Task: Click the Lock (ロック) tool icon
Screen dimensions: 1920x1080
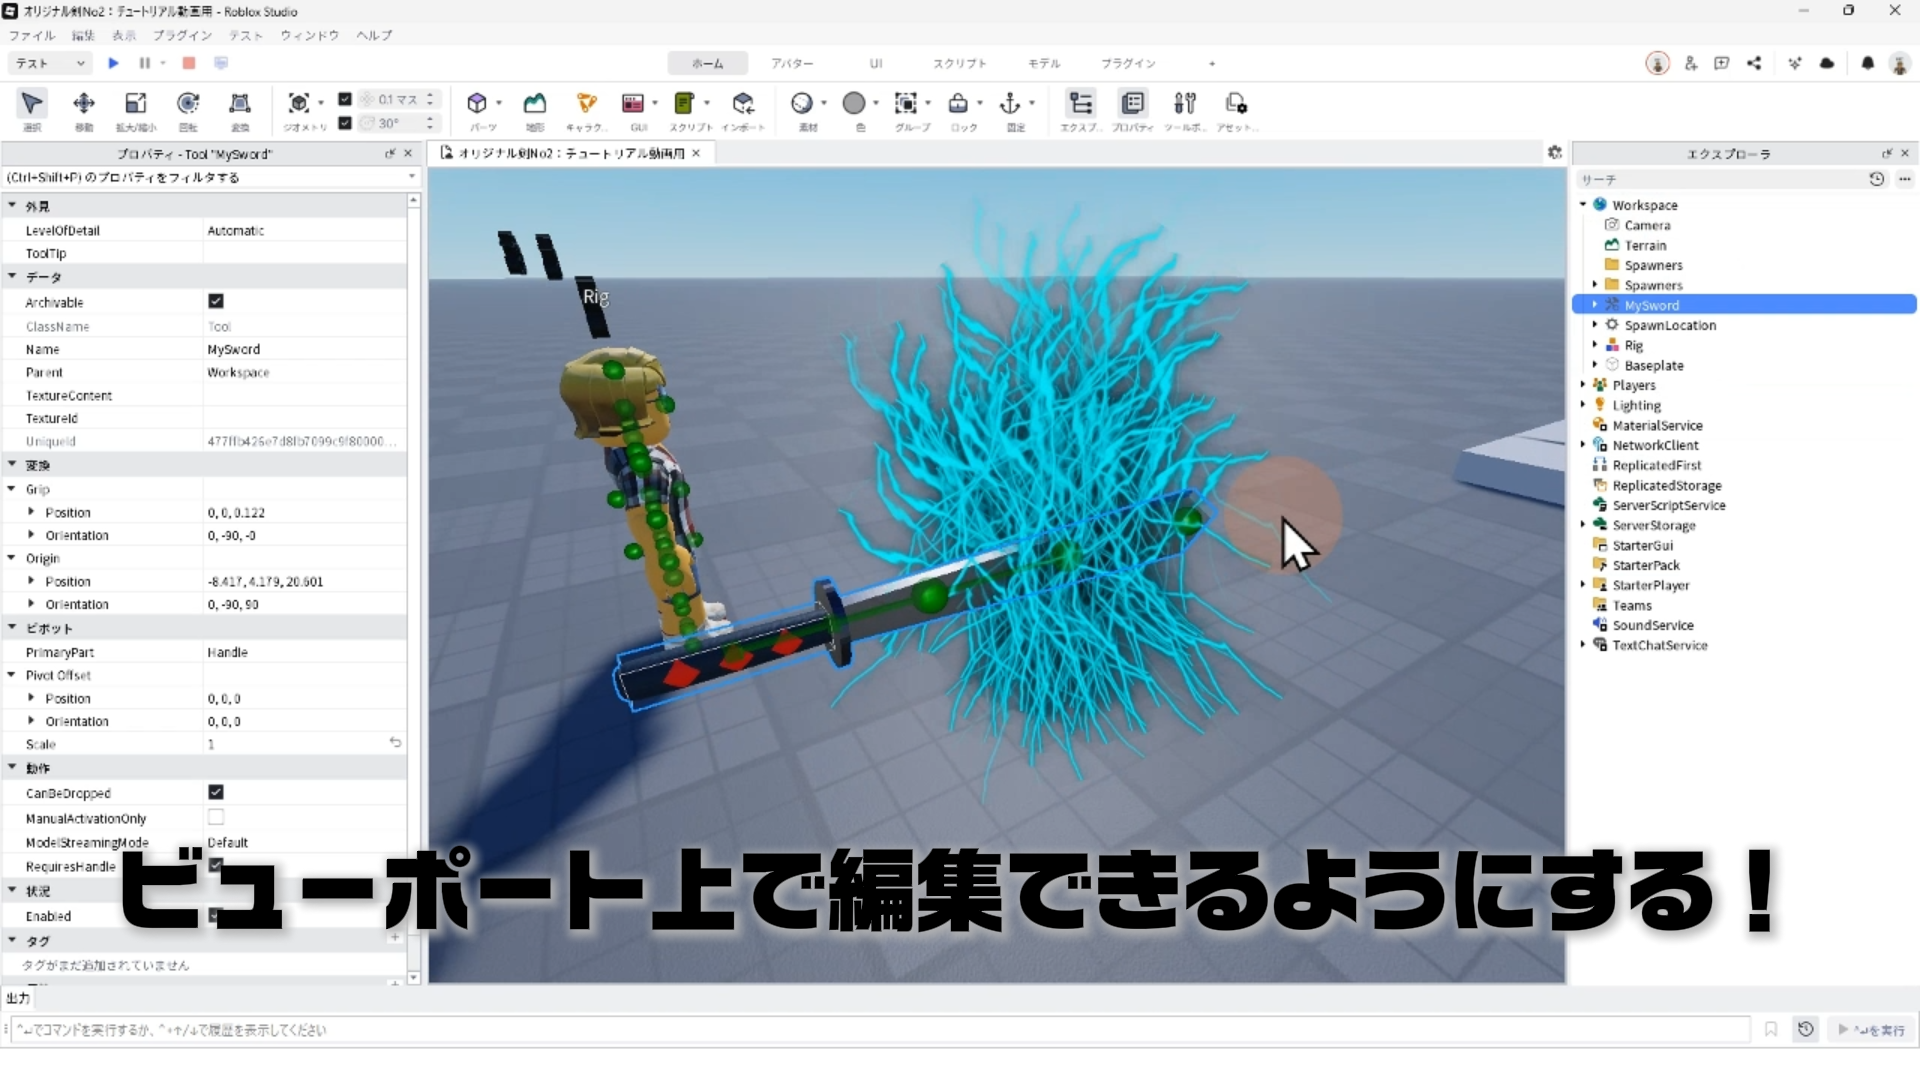Action: [x=958, y=104]
